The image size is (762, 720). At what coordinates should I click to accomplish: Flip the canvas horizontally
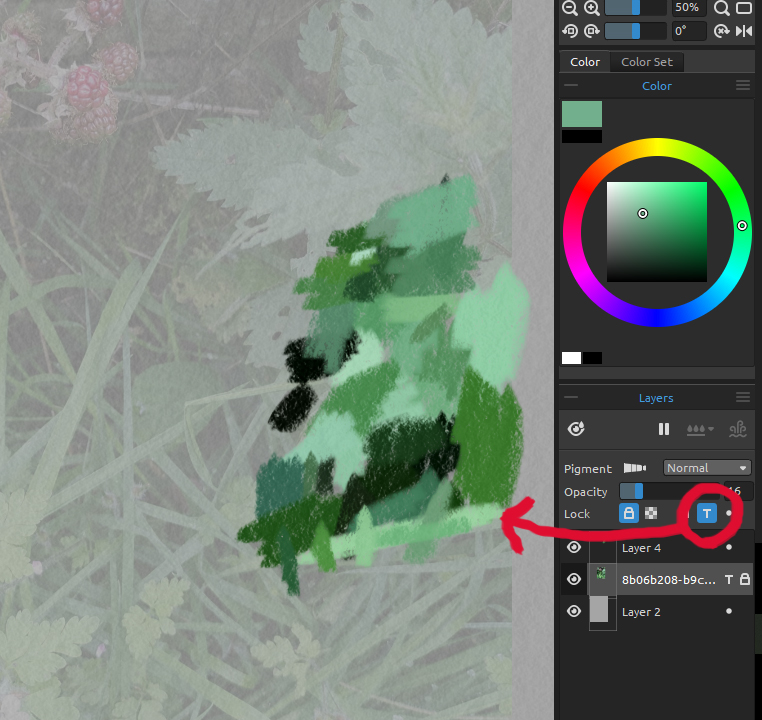(x=744, y=31)
